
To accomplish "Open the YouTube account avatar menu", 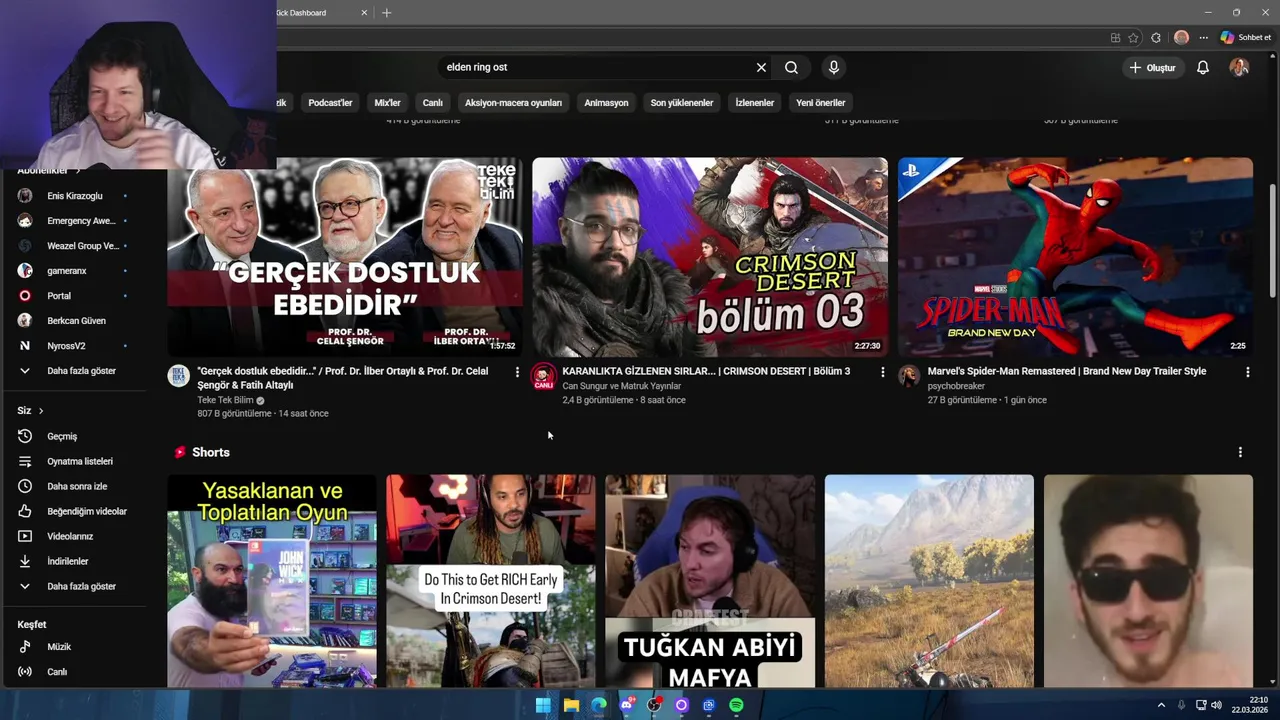I will (x=1239, y=67).
